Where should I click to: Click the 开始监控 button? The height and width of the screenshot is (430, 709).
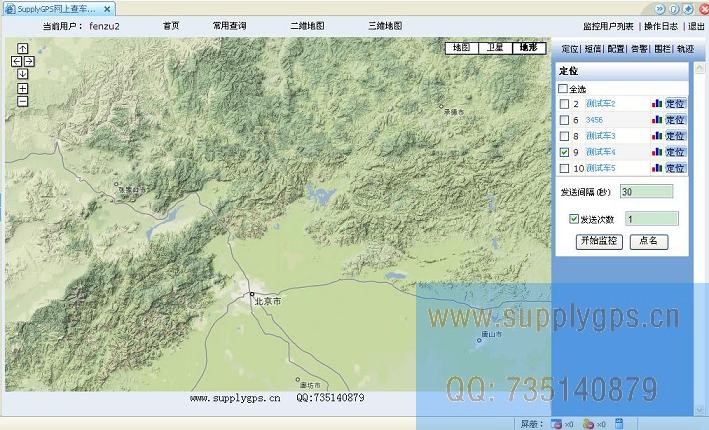599,241
